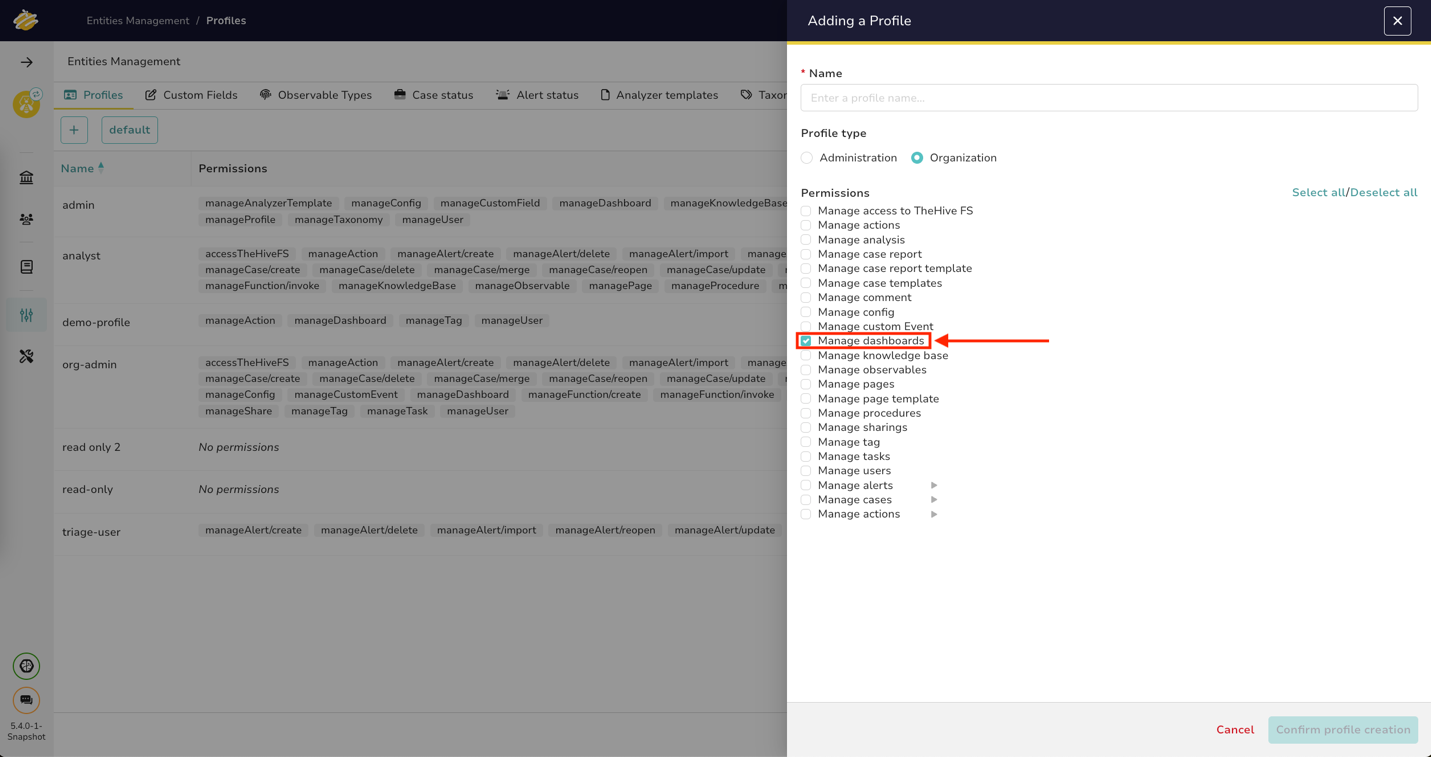The width and height of the screenshot is (1431, 757).
Task: Cancel the profile creation dialog
Action: [x=1234, y=729]
